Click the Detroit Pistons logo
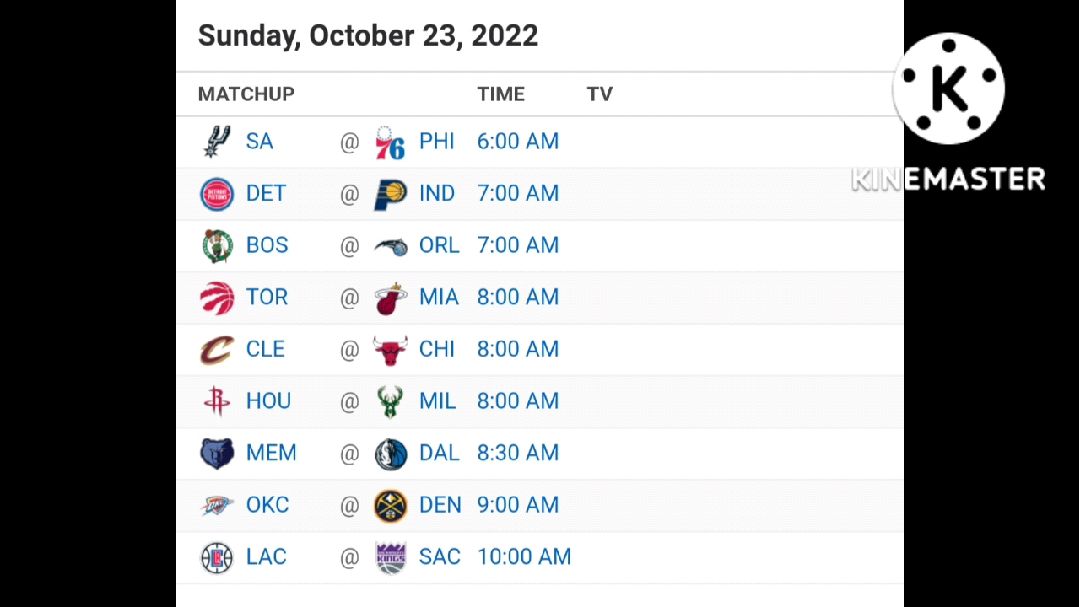 [217, 194]
